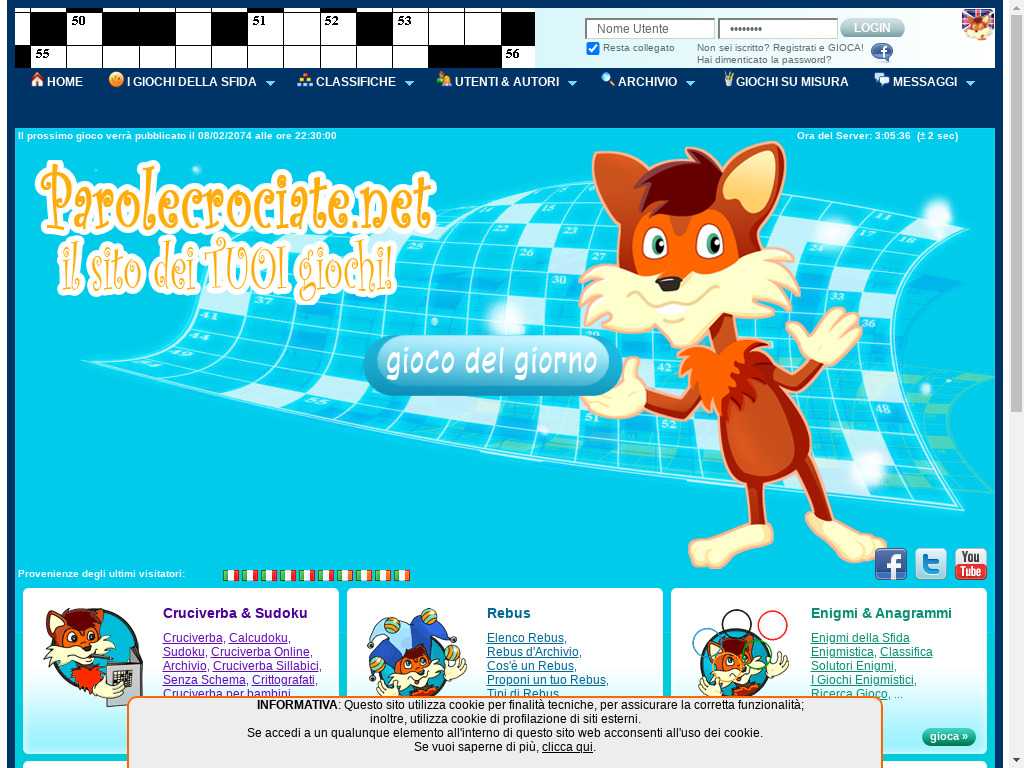The height and width of the screenshot is (768, 1024).
Task: Open the Rebus d'Archivio link
Action: [533, 652]
